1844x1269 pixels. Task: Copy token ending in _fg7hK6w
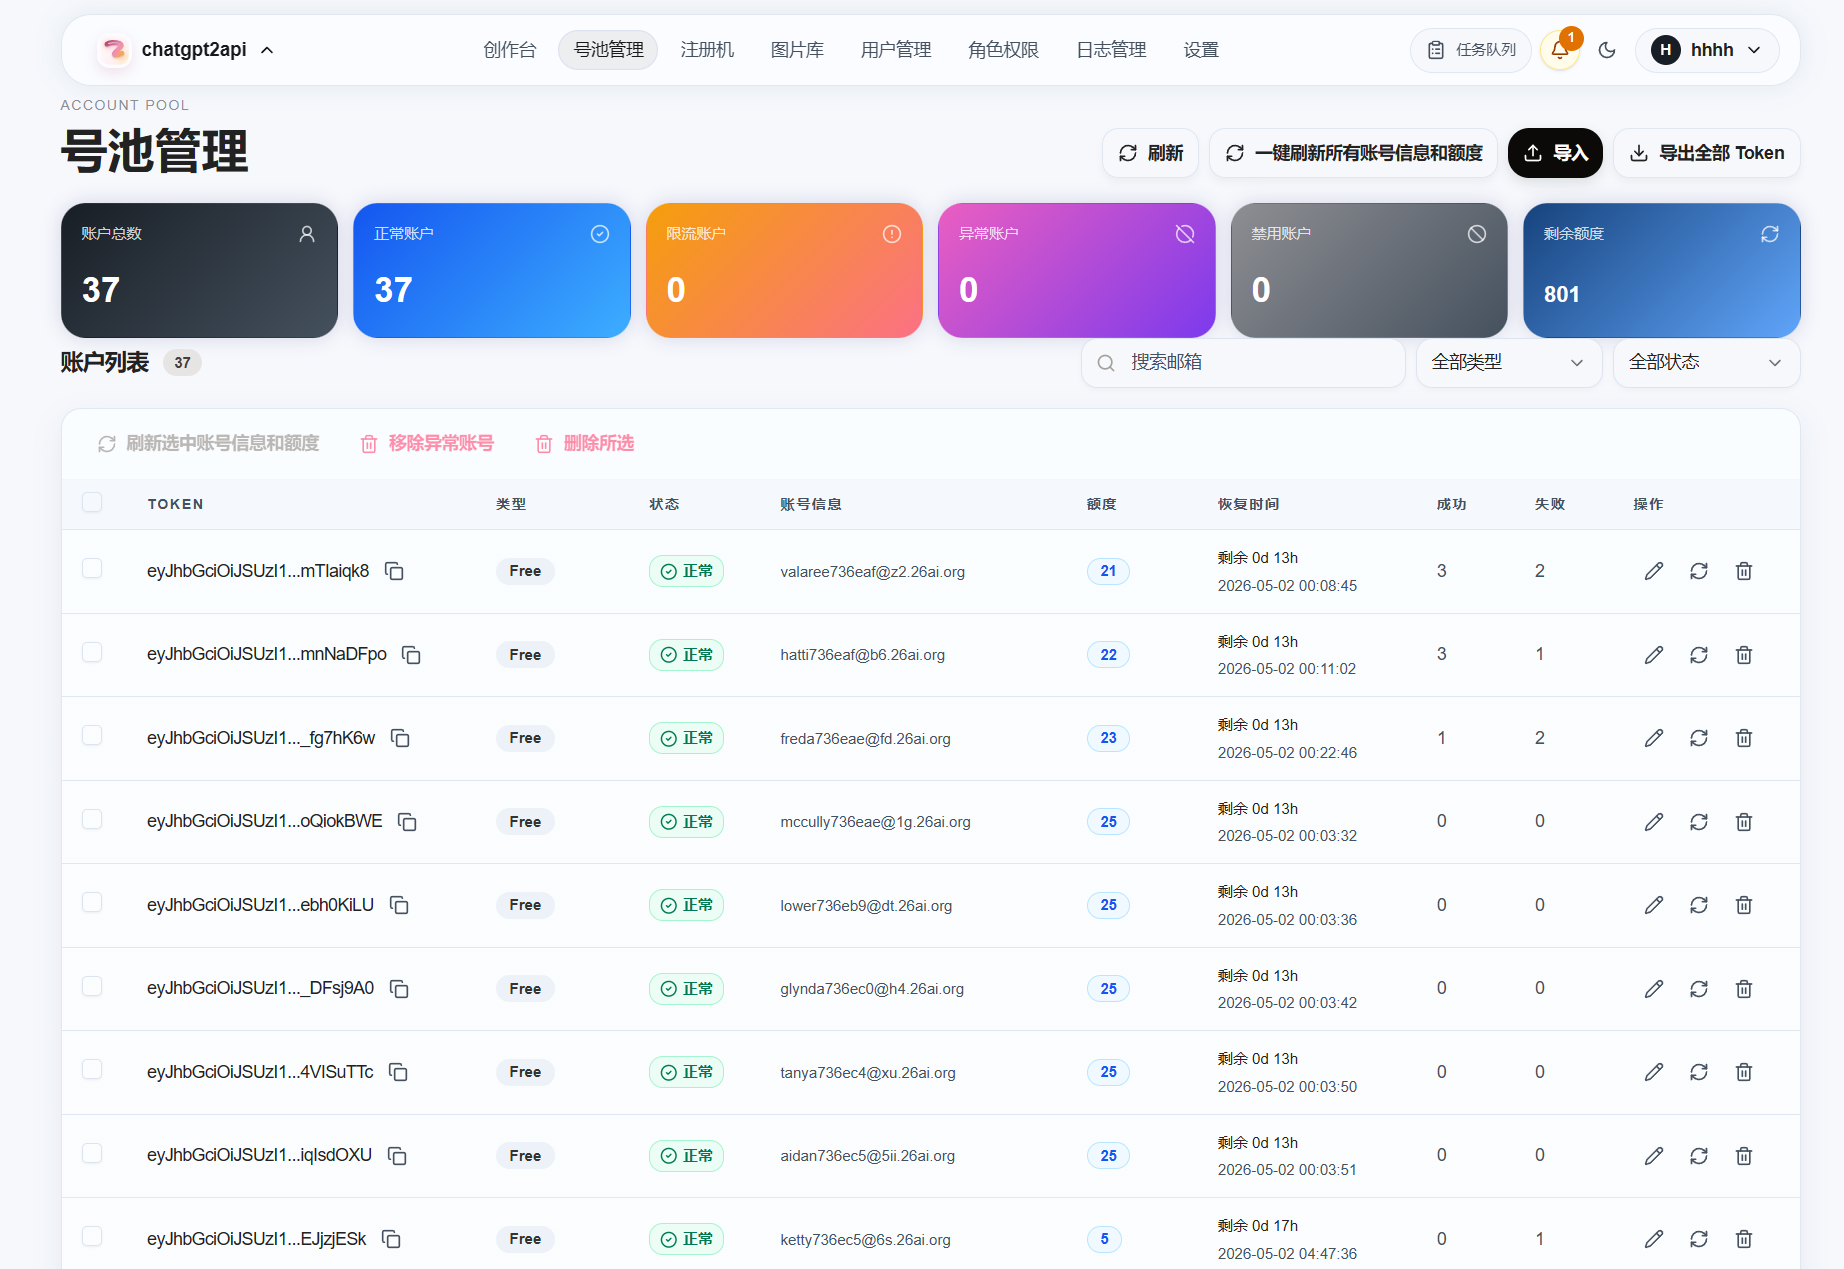click(400, 738)
